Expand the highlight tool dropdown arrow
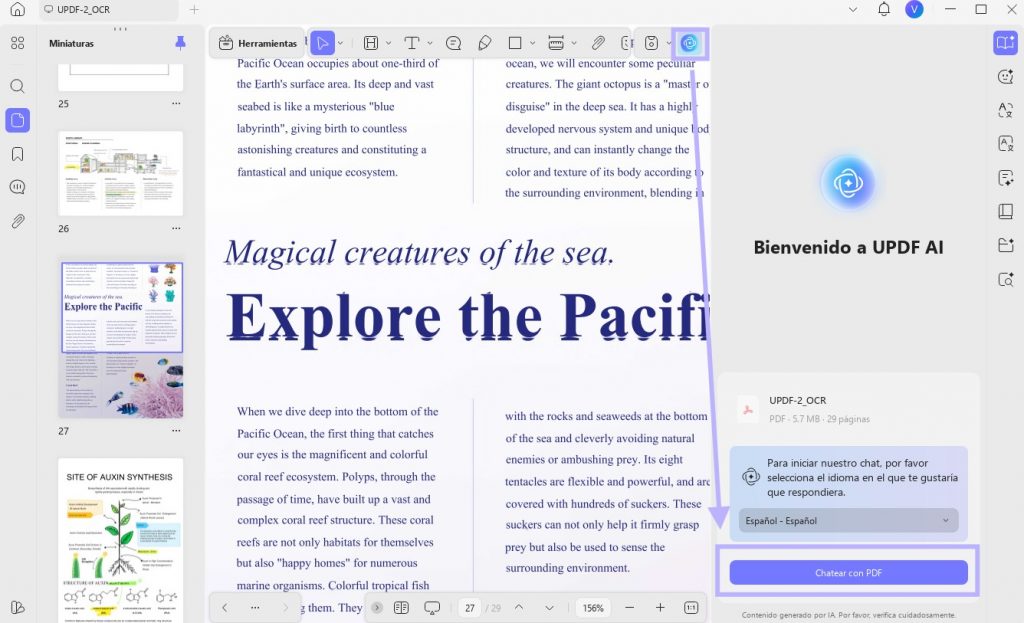1024x623 pixels. click(x=389, y=43)
